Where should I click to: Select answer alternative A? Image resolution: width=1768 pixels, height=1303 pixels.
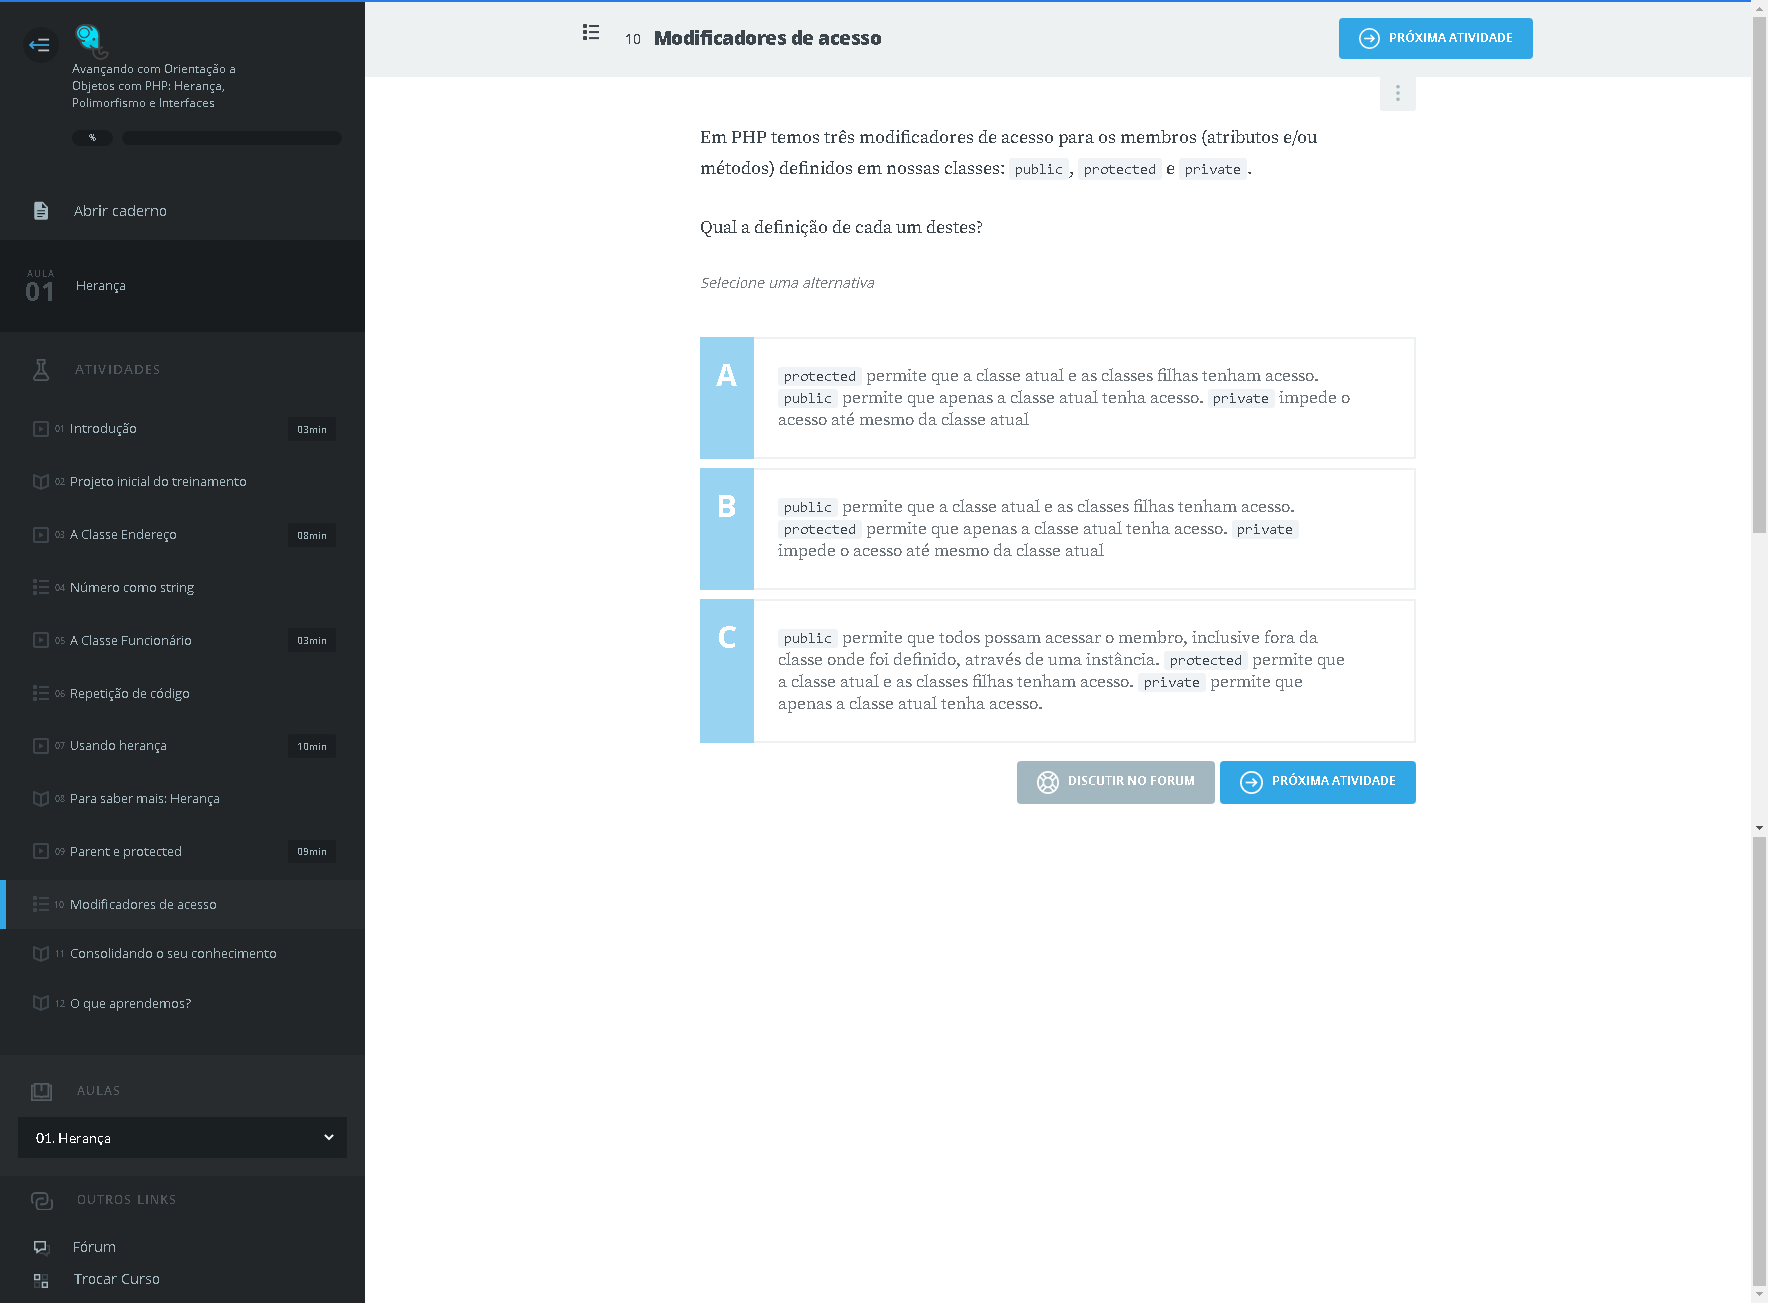[1057, 398]
